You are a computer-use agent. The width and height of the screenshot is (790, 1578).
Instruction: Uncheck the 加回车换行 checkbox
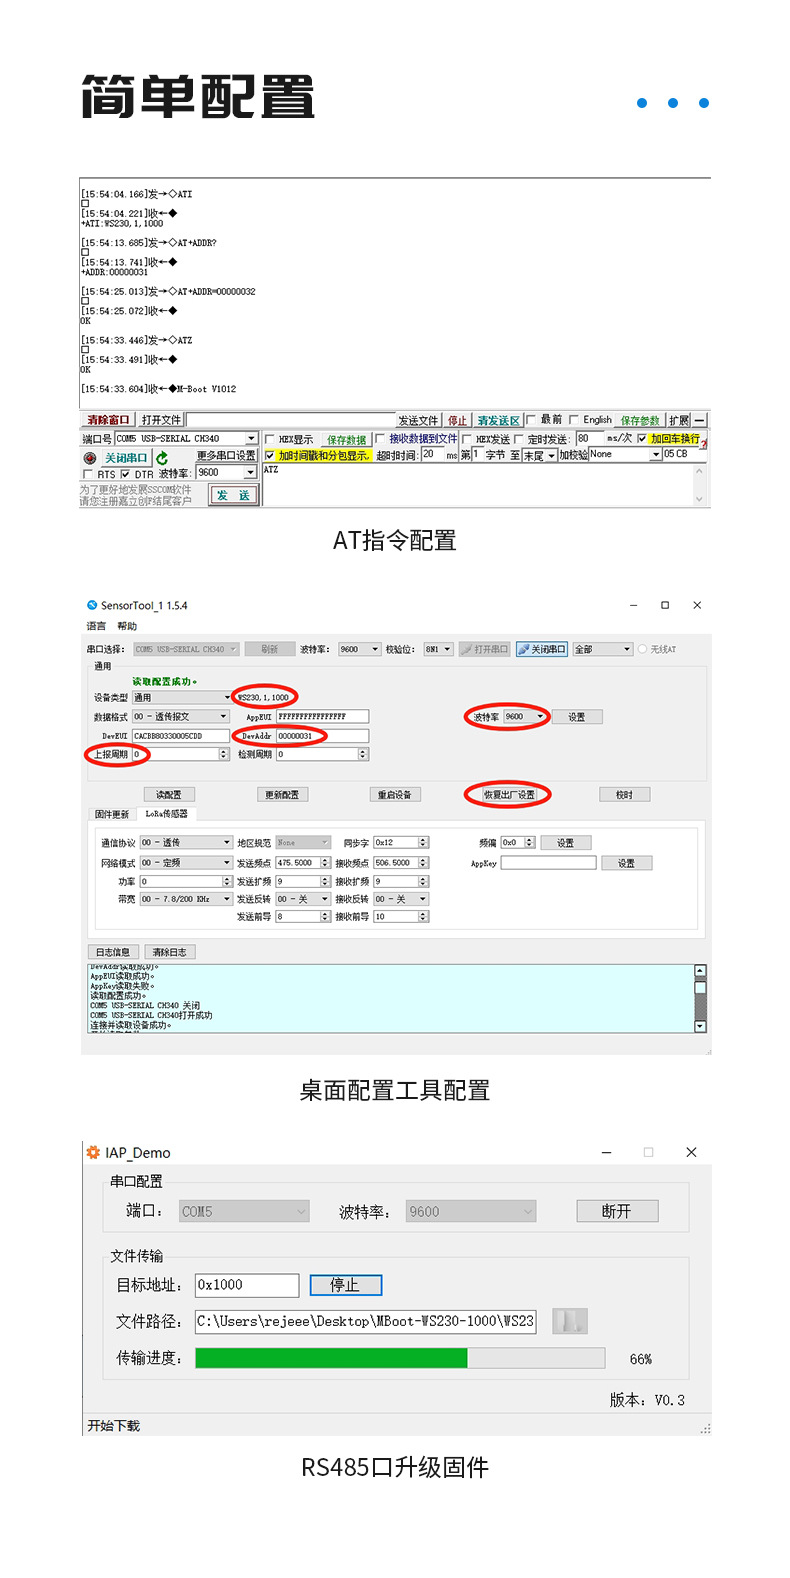click(x=642, y=438)
